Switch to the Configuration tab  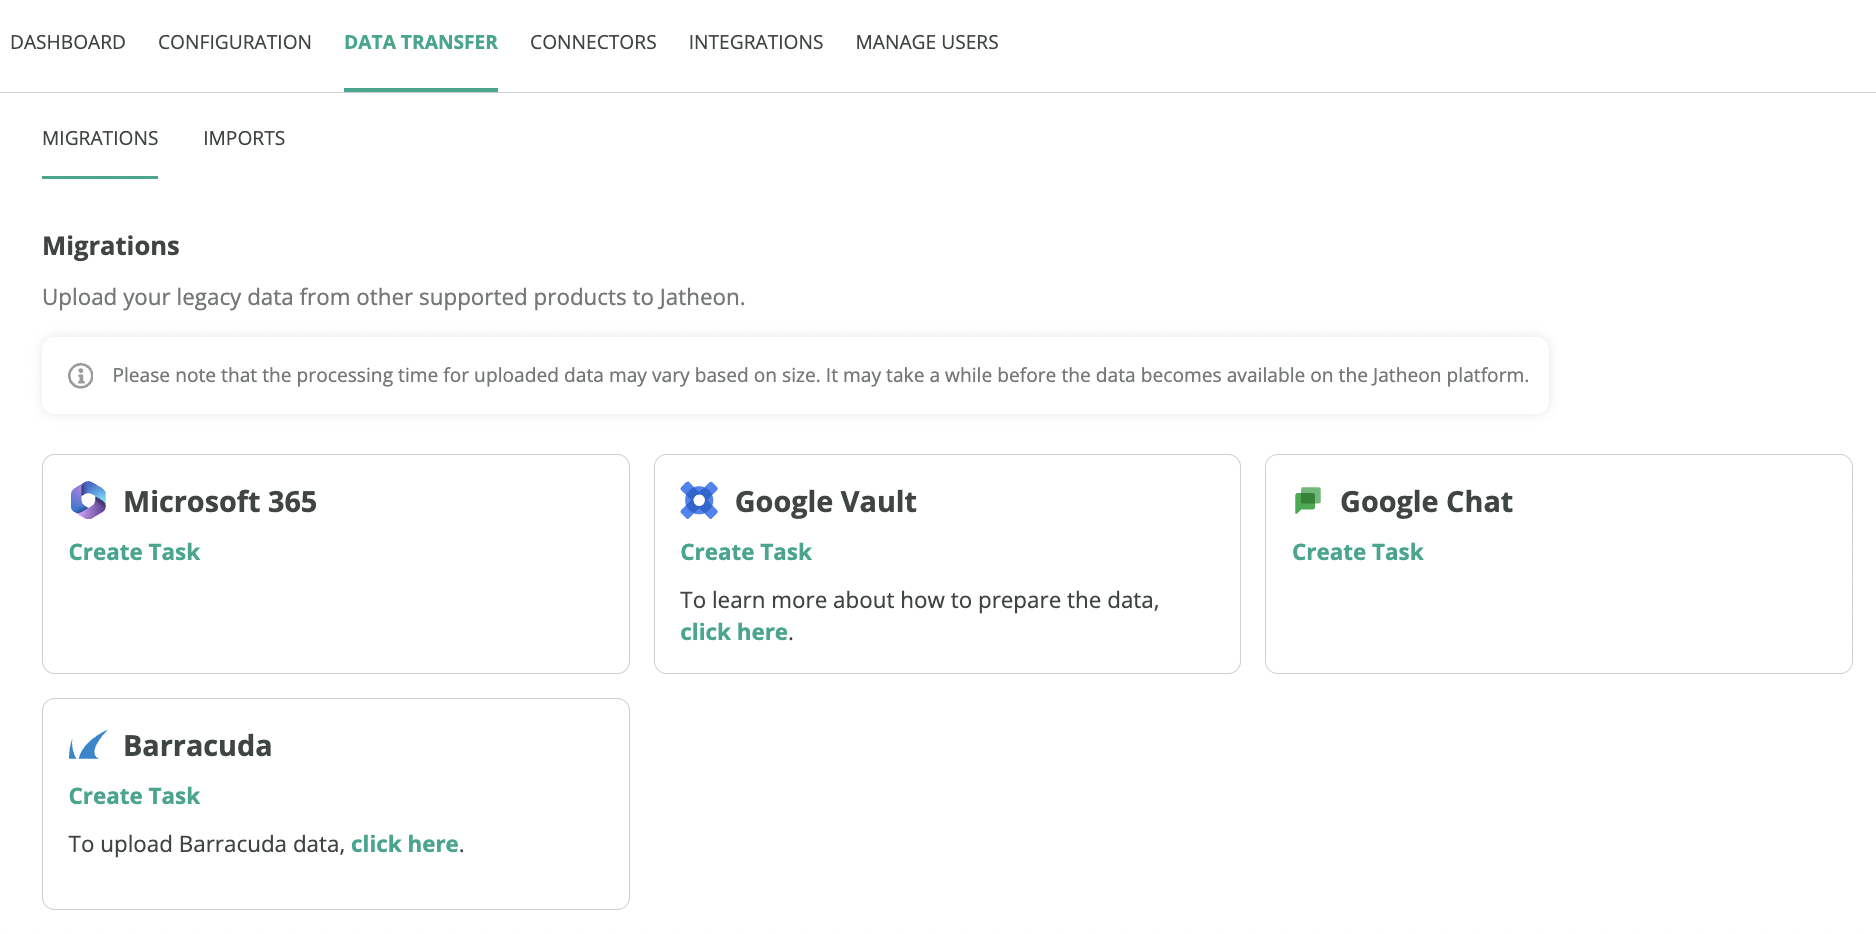(235, 42)
